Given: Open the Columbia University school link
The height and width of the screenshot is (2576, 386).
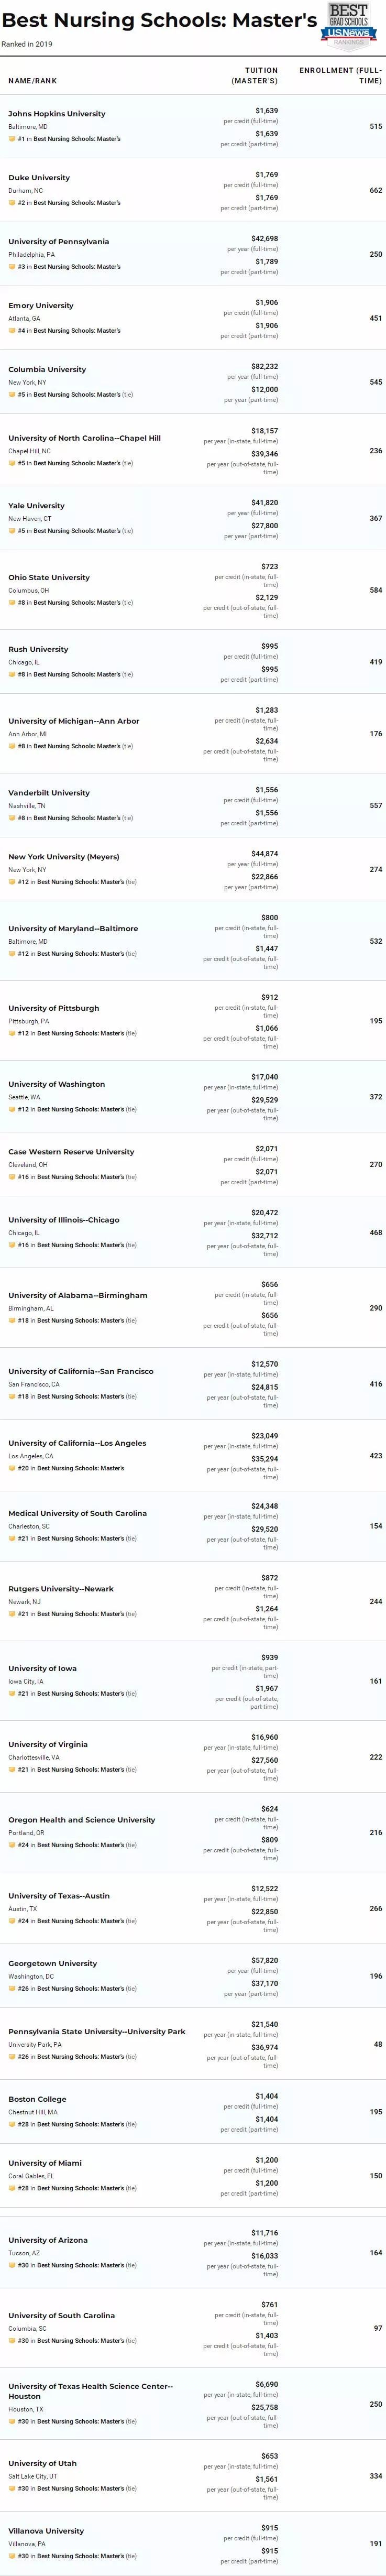Looking at the screenshot, I should [x=47, y=370].
